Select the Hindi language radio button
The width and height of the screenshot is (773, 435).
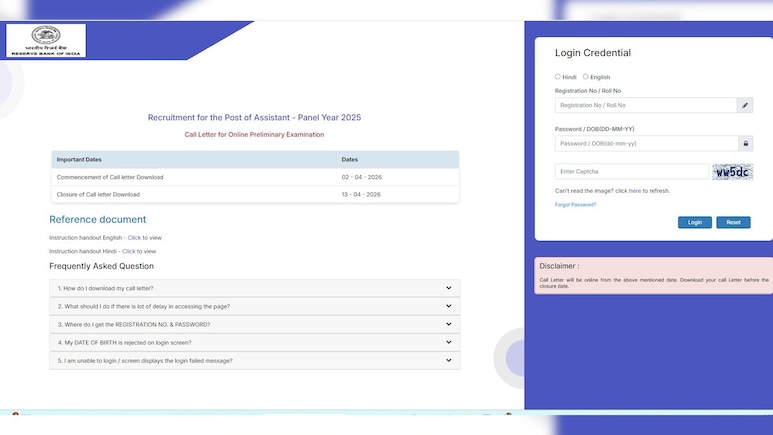click(558, 77)
